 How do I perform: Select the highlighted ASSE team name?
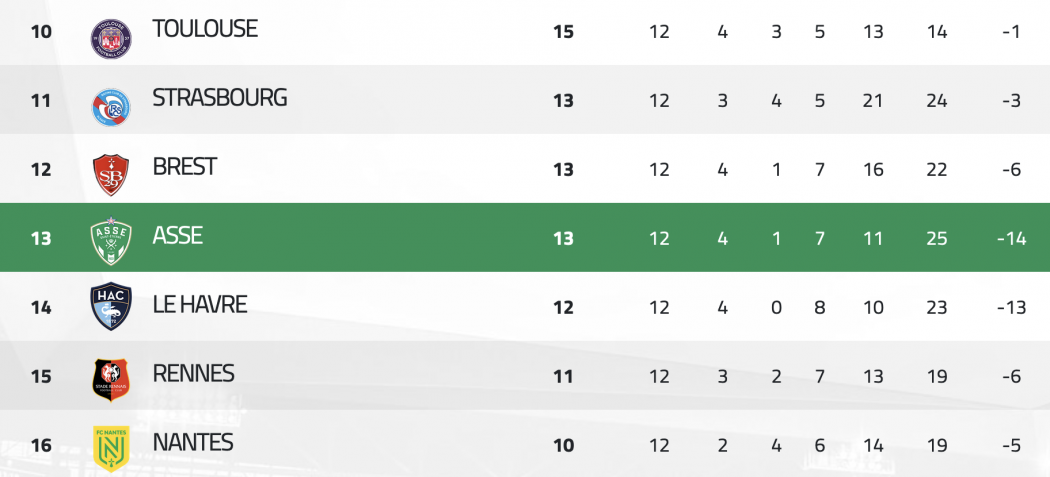point(177,236)
